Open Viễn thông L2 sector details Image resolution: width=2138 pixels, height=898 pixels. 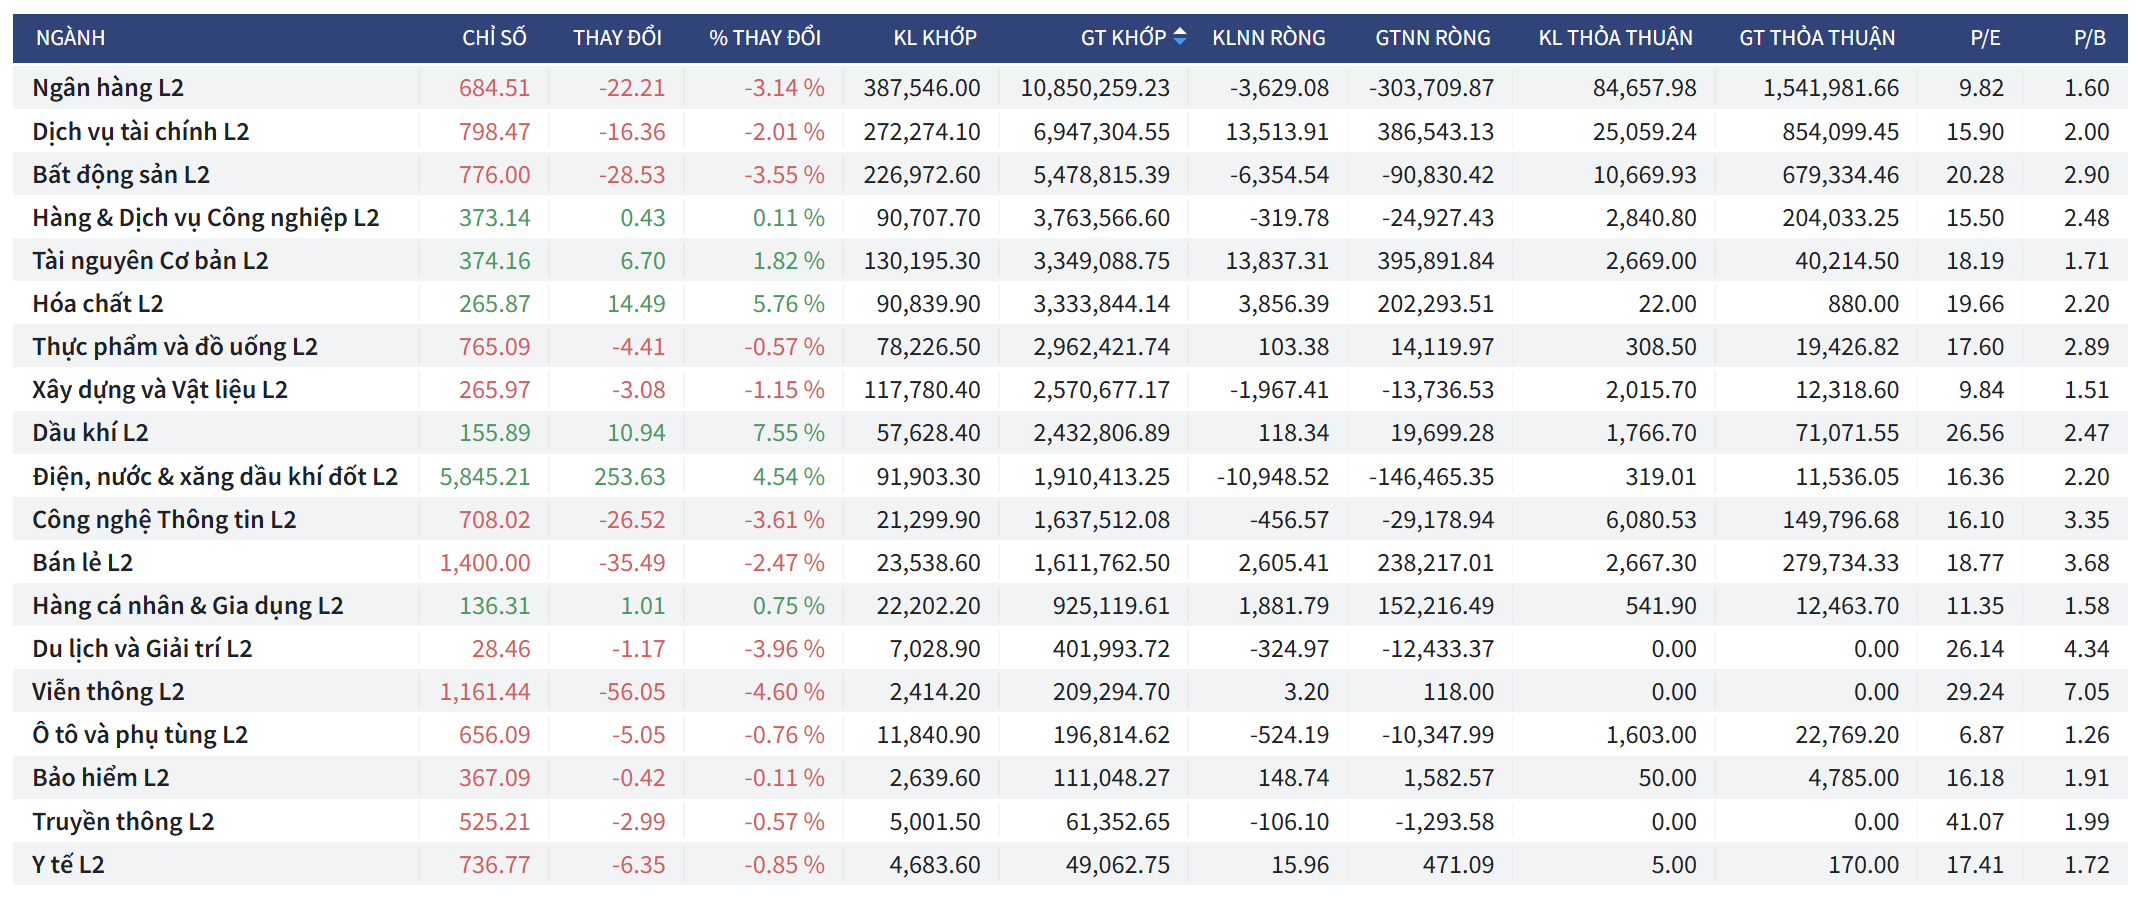pos(108,692)
